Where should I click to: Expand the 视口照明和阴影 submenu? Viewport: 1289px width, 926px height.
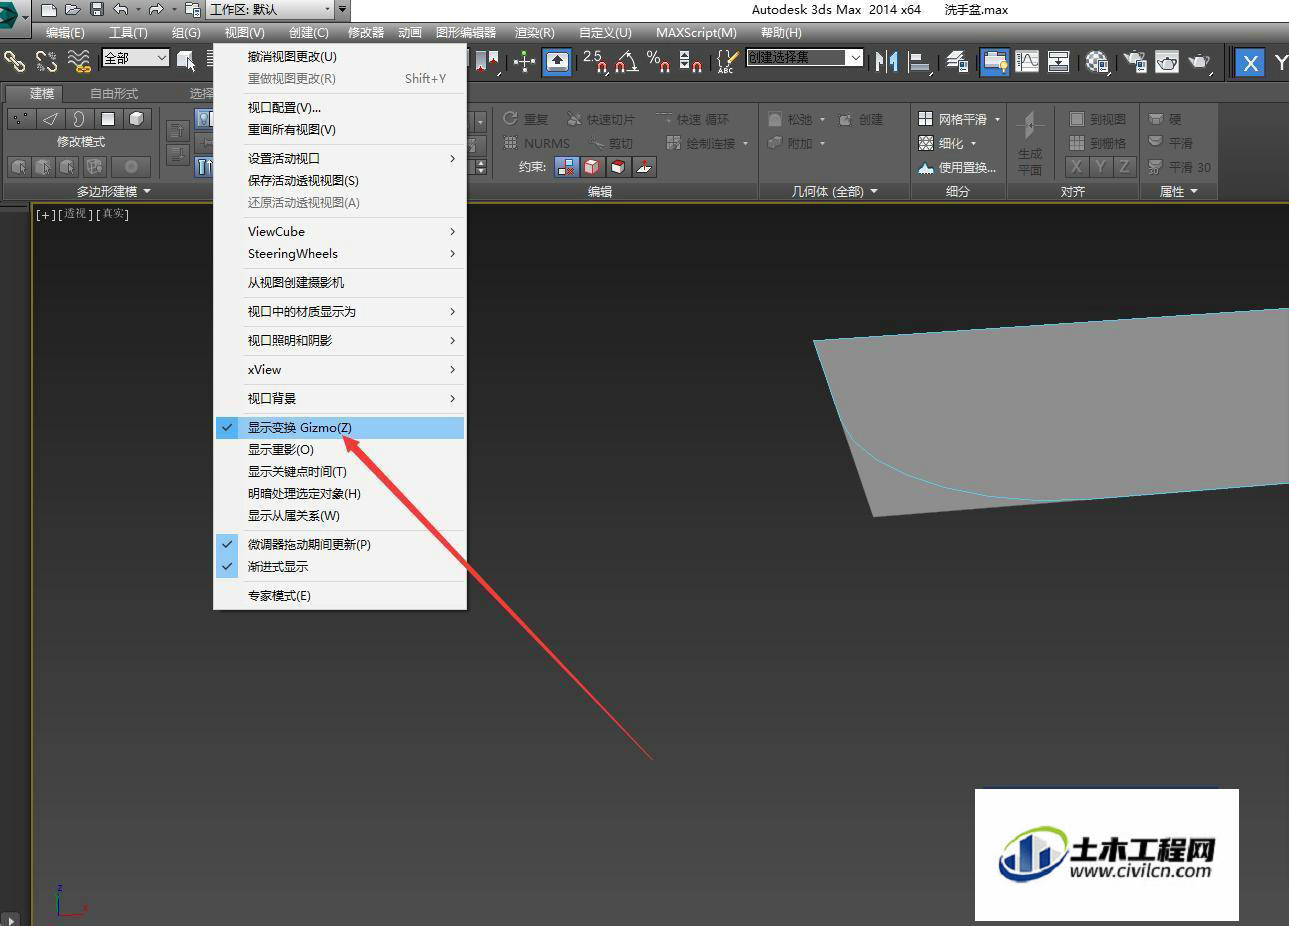[x=340, y=340]
